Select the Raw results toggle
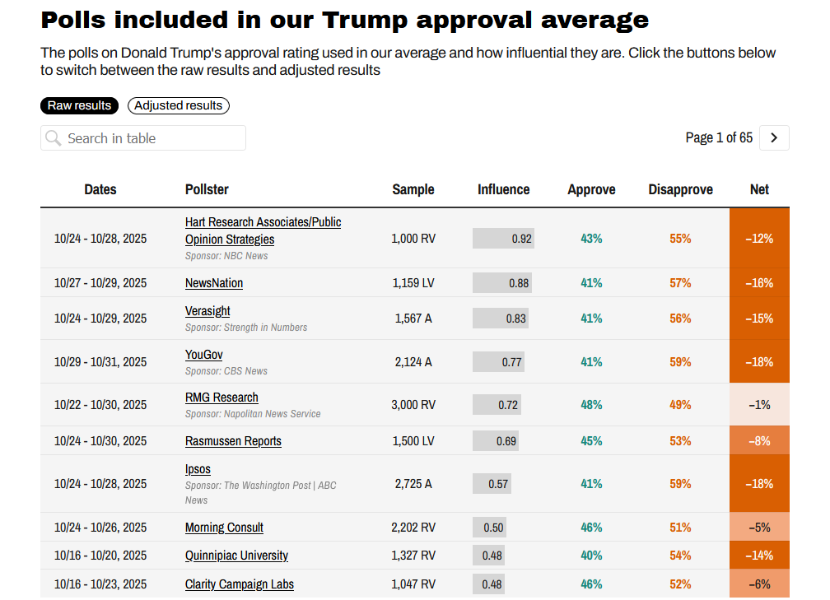 (80, 106)
